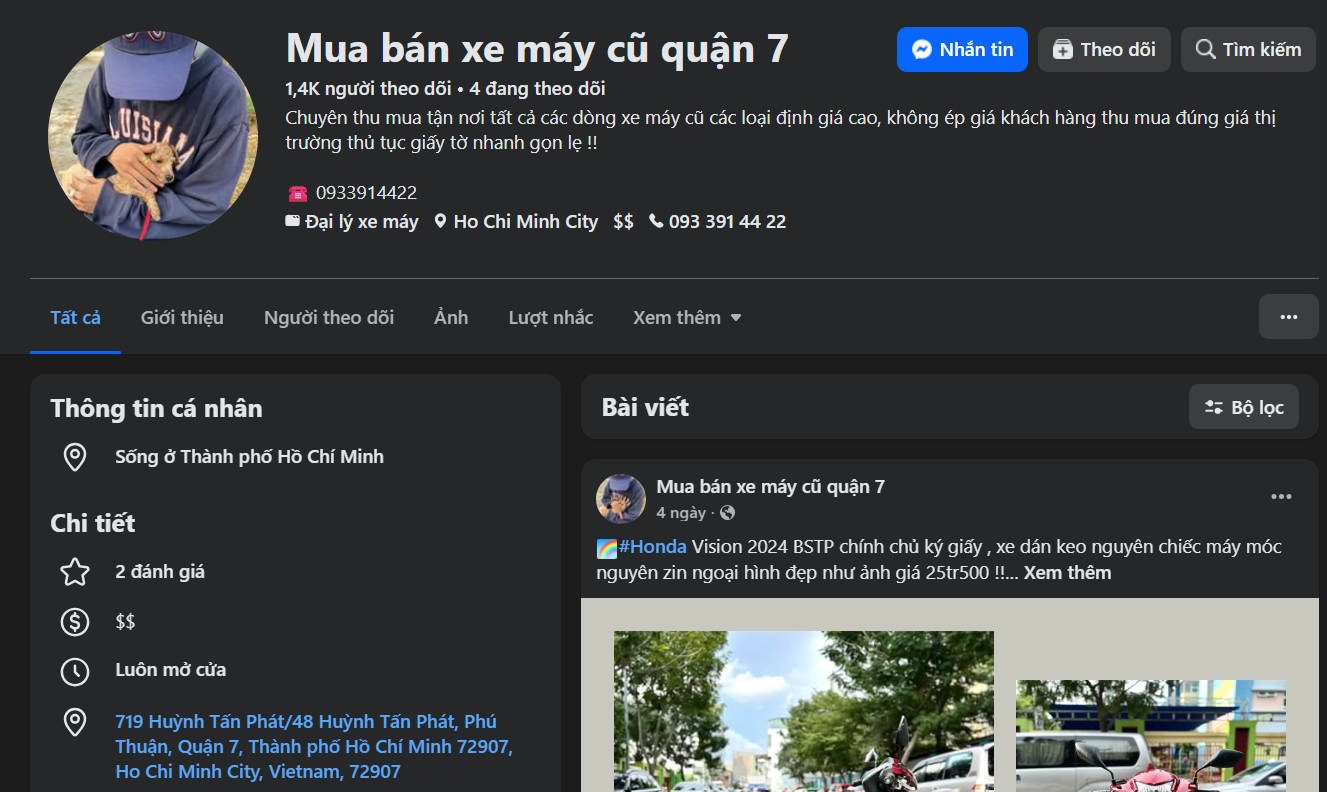Click the dollar circle icon in Chi tiết

[x=75, y=622]
